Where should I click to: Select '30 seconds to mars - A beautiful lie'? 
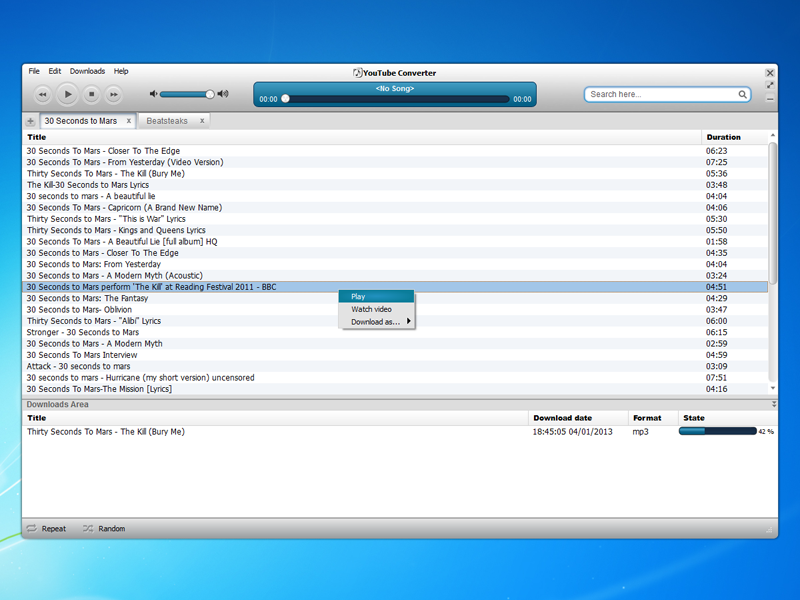(395, 196)
